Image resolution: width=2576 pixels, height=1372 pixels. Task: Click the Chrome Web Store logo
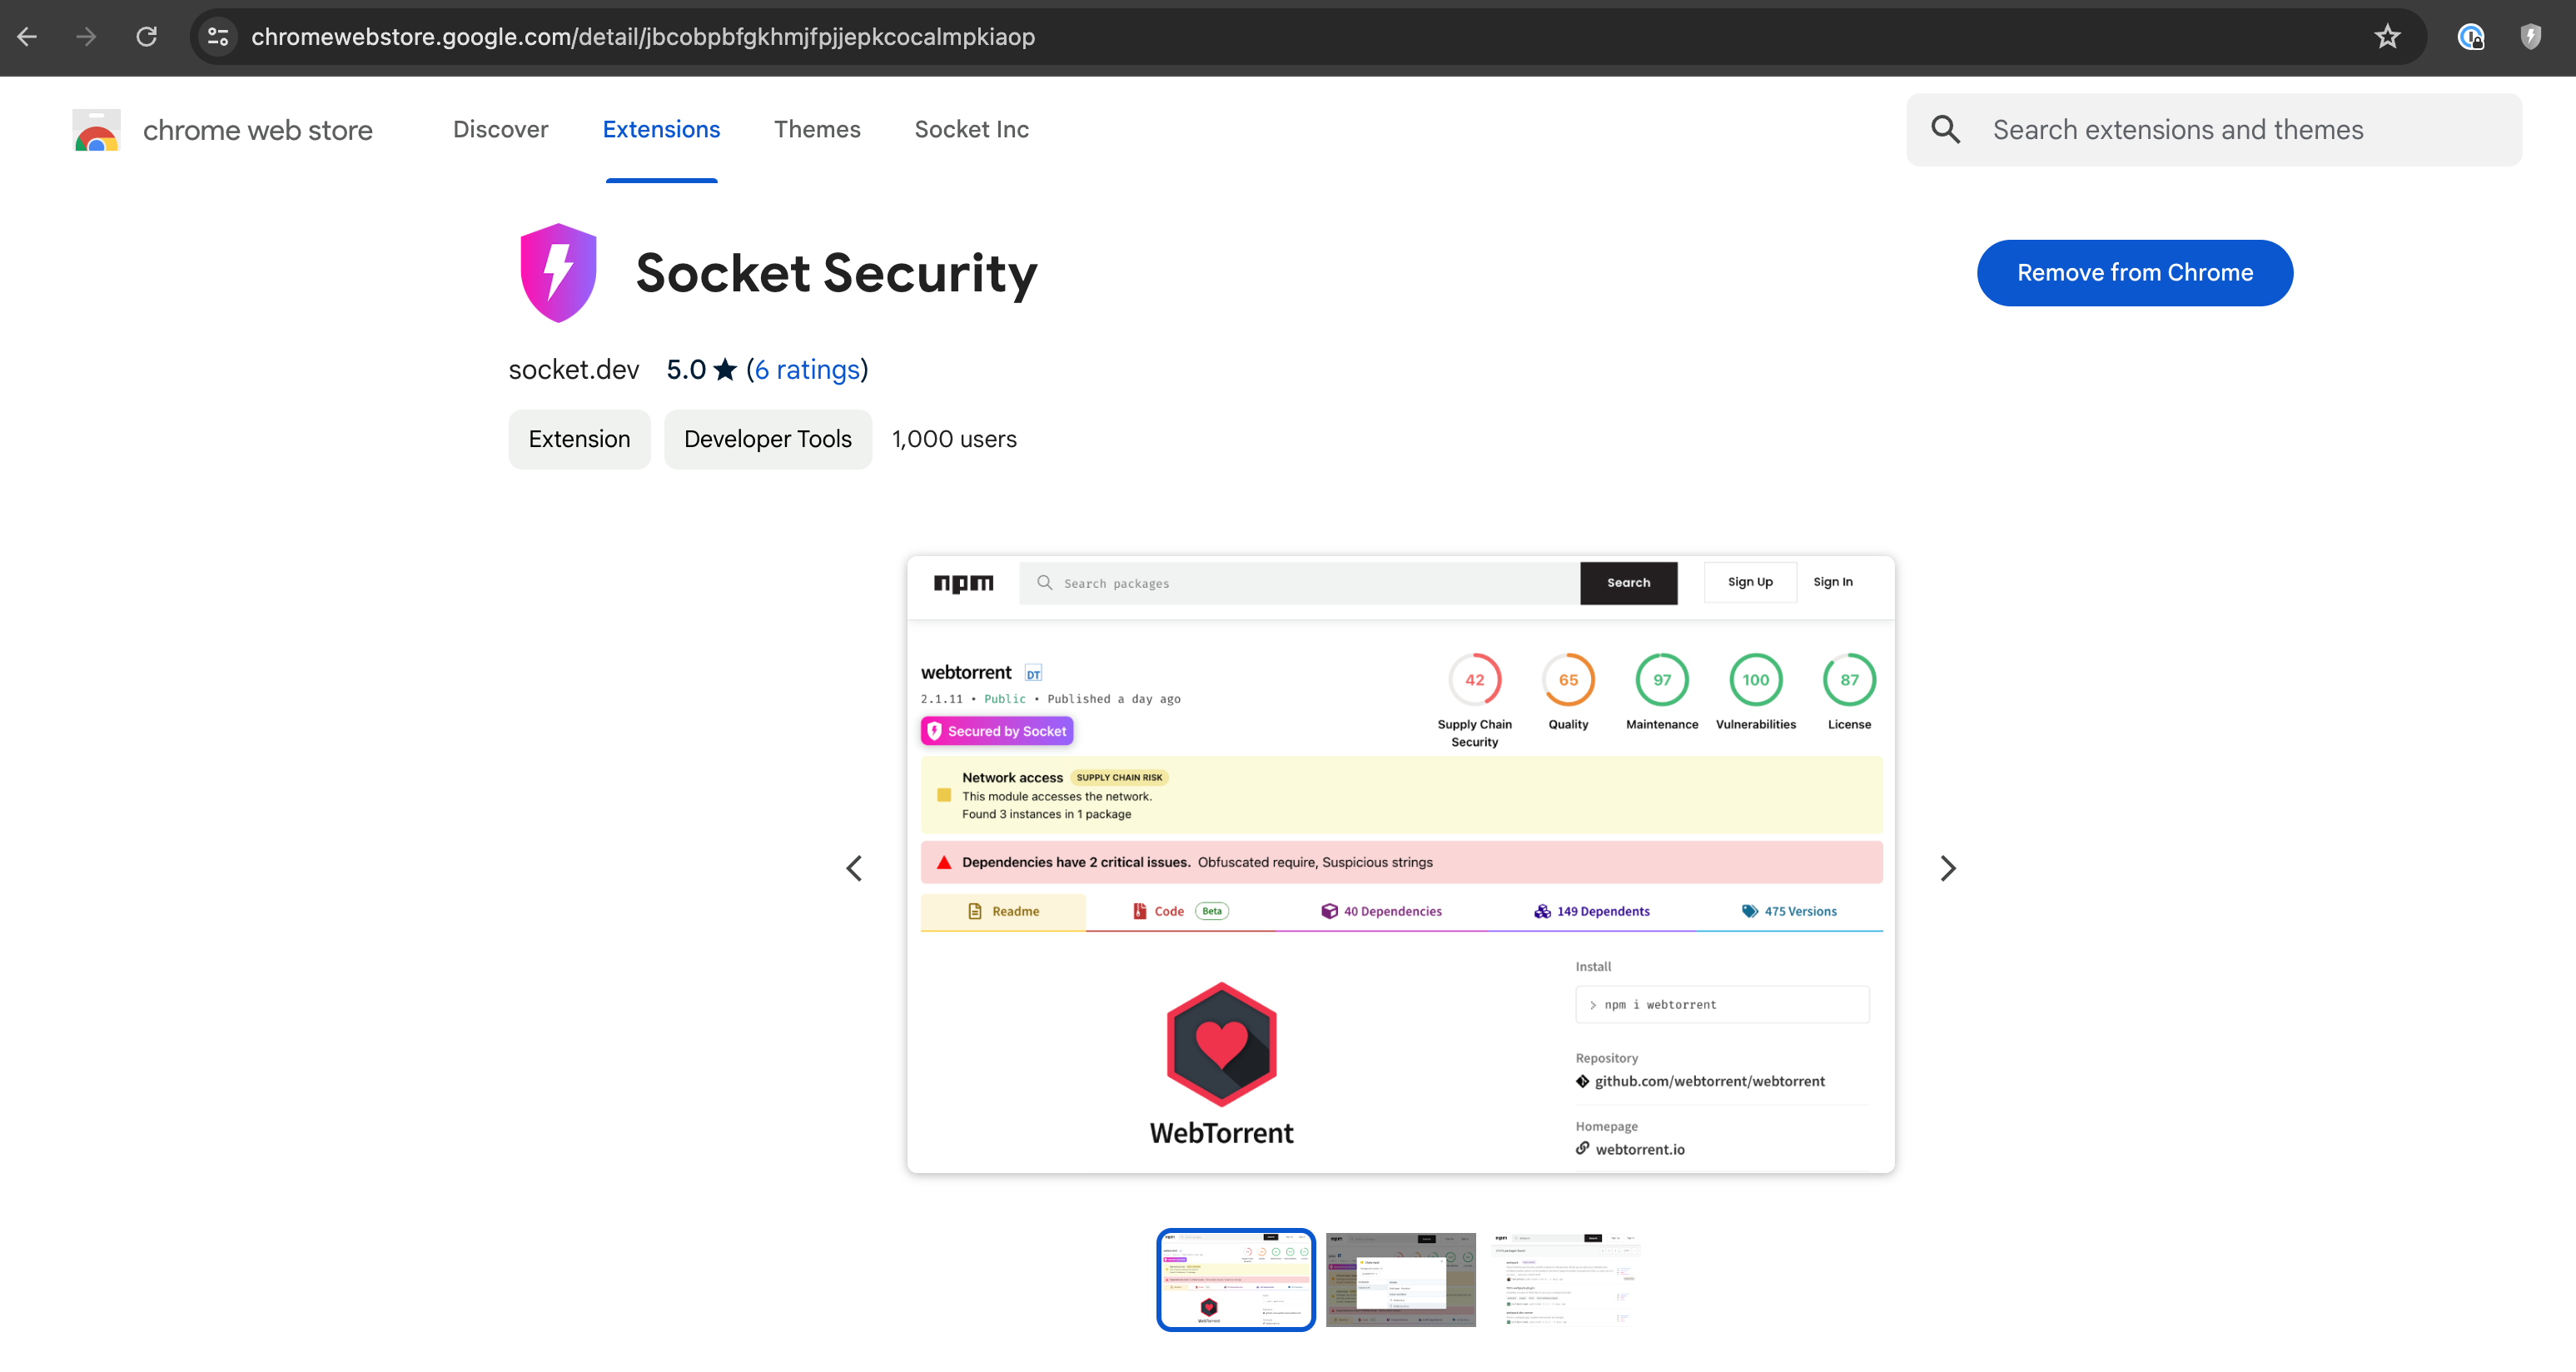(x=96, y=129)
